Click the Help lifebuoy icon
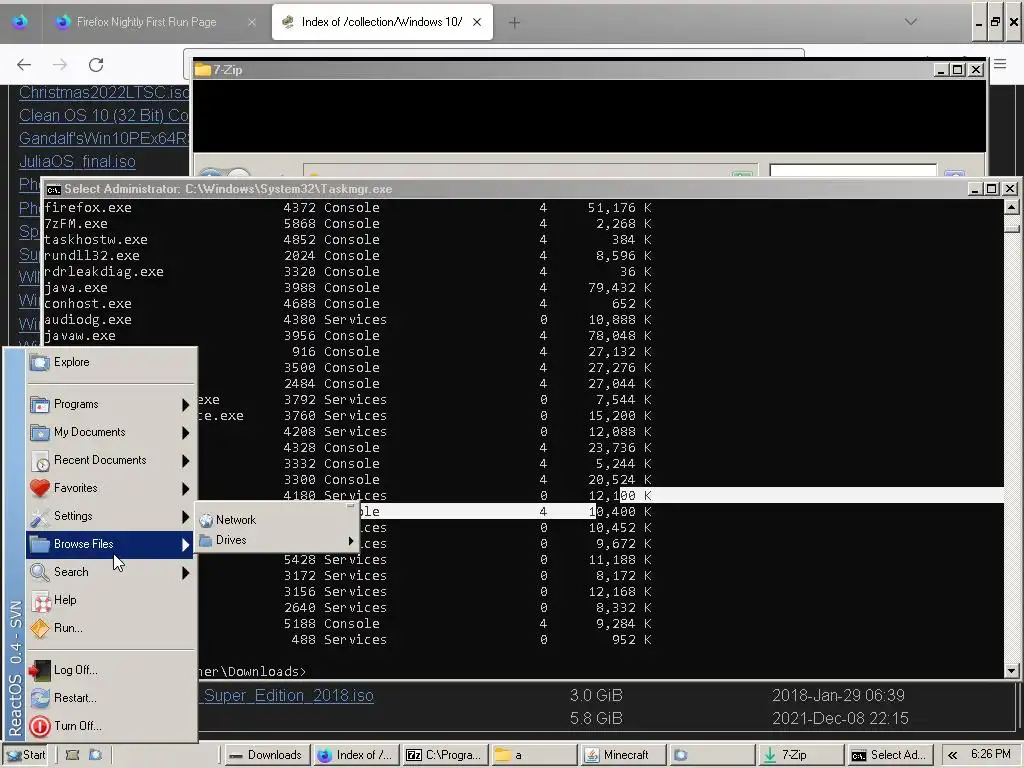 [41, 601]
